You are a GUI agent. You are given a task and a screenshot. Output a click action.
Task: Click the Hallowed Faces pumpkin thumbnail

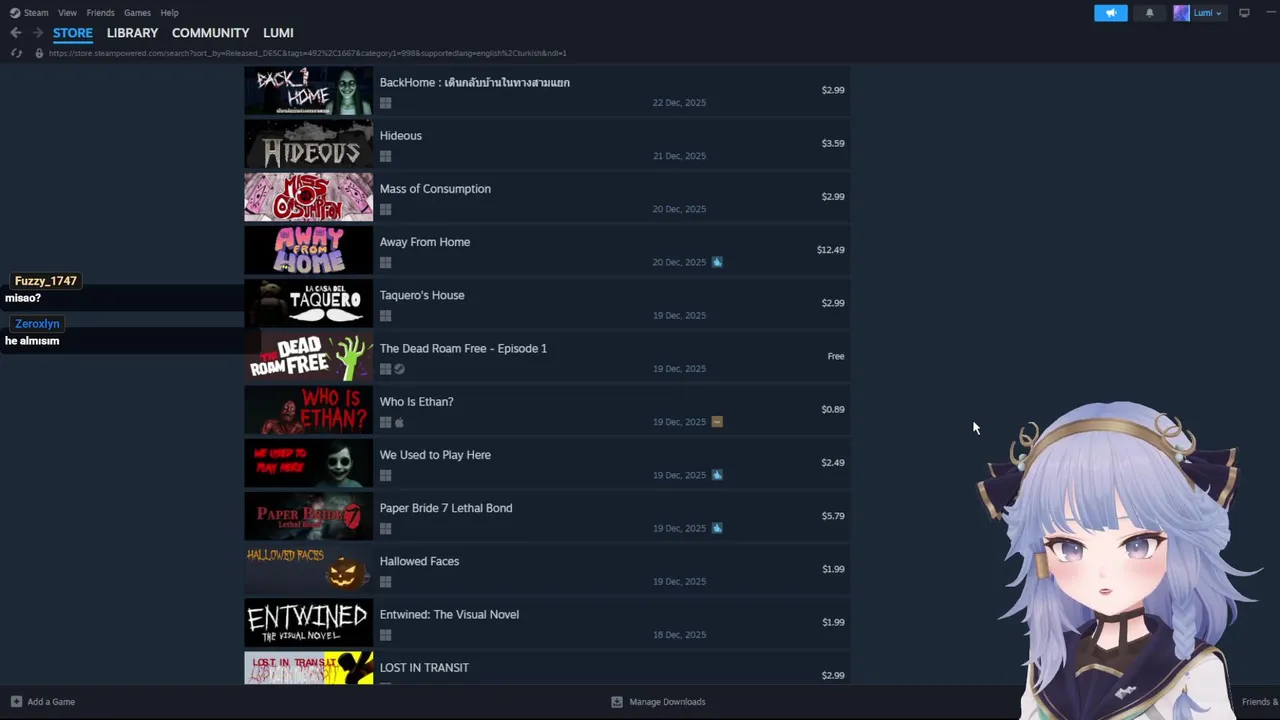pyautogui.click(x=308, y=569)
